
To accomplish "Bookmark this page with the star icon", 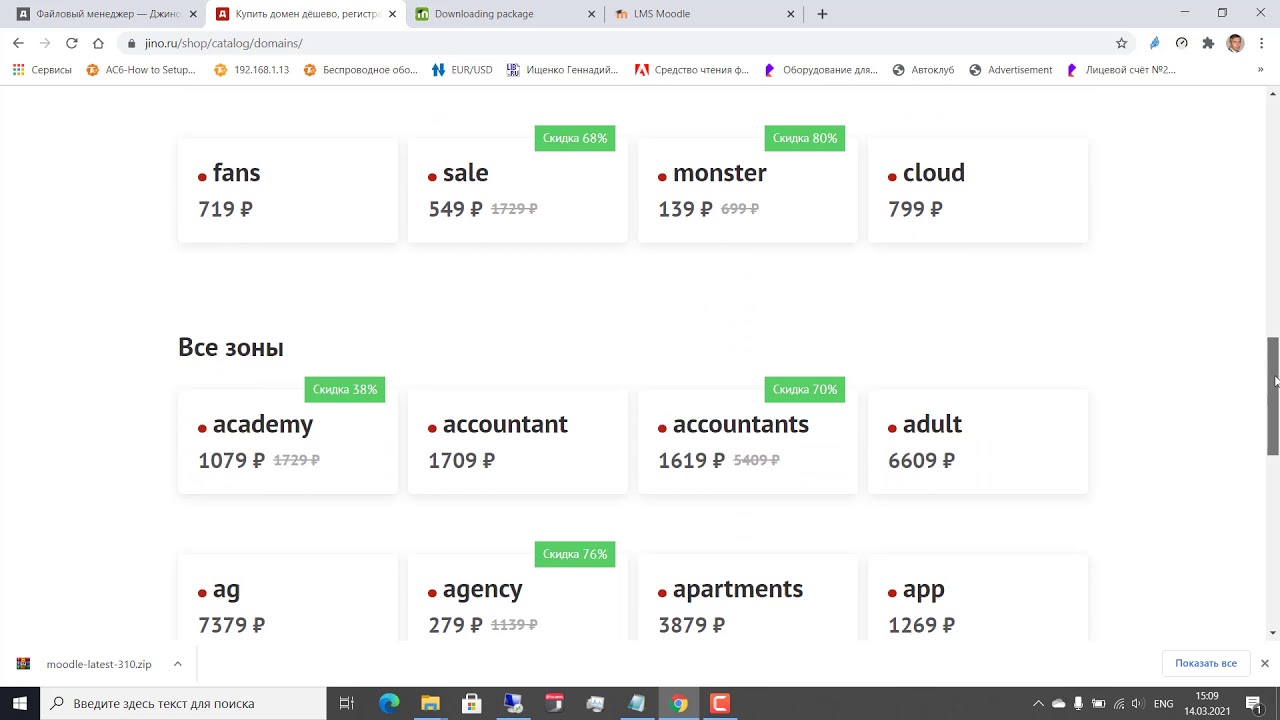I will tap(1121, 43).
